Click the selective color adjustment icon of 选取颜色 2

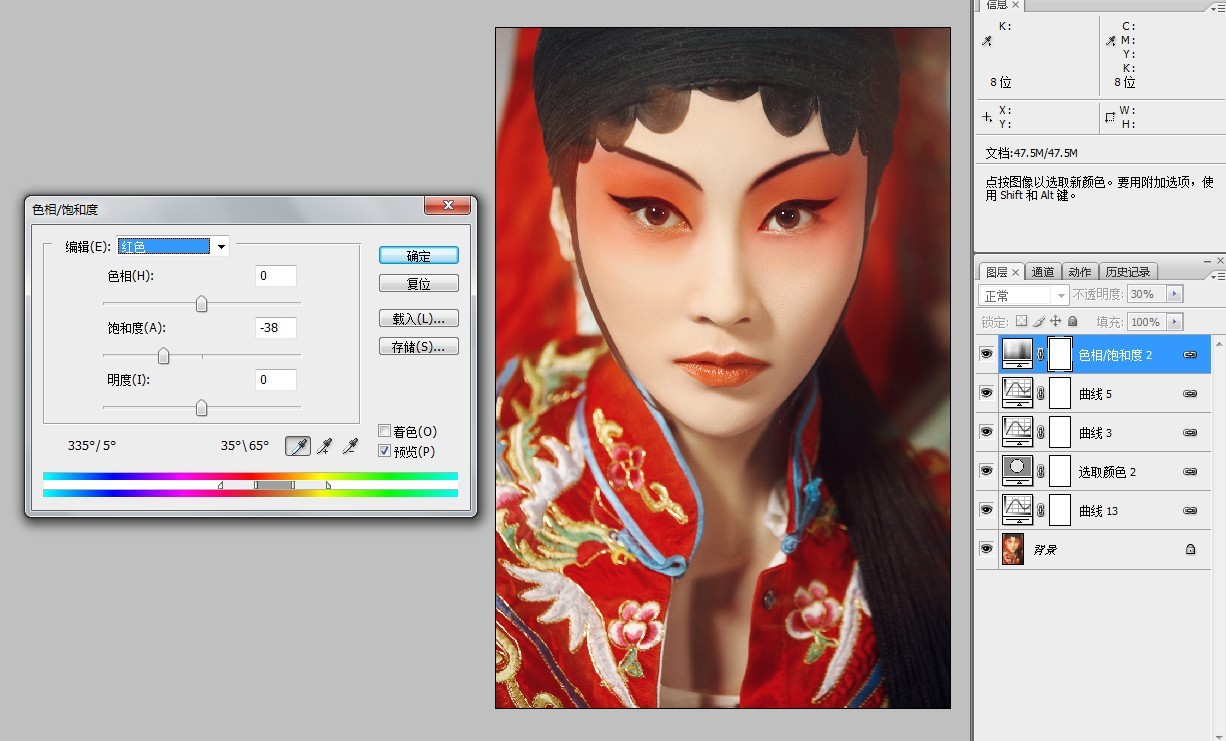click(x=1018, y=471)
